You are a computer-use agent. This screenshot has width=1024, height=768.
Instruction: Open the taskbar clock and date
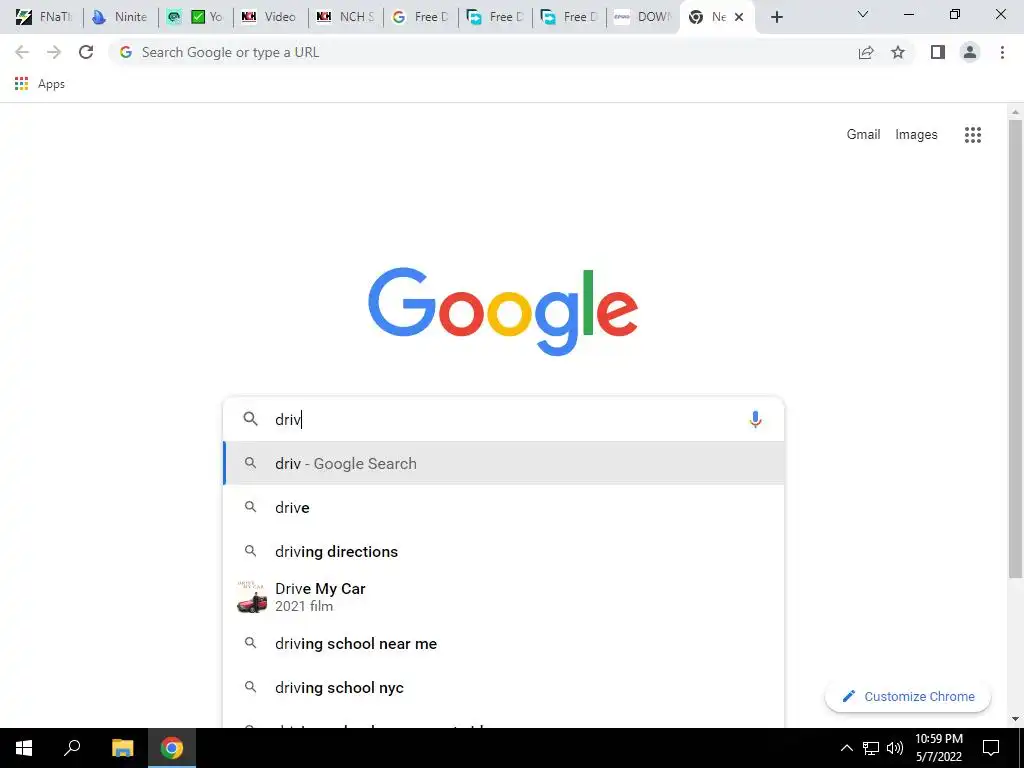(938, 748)
